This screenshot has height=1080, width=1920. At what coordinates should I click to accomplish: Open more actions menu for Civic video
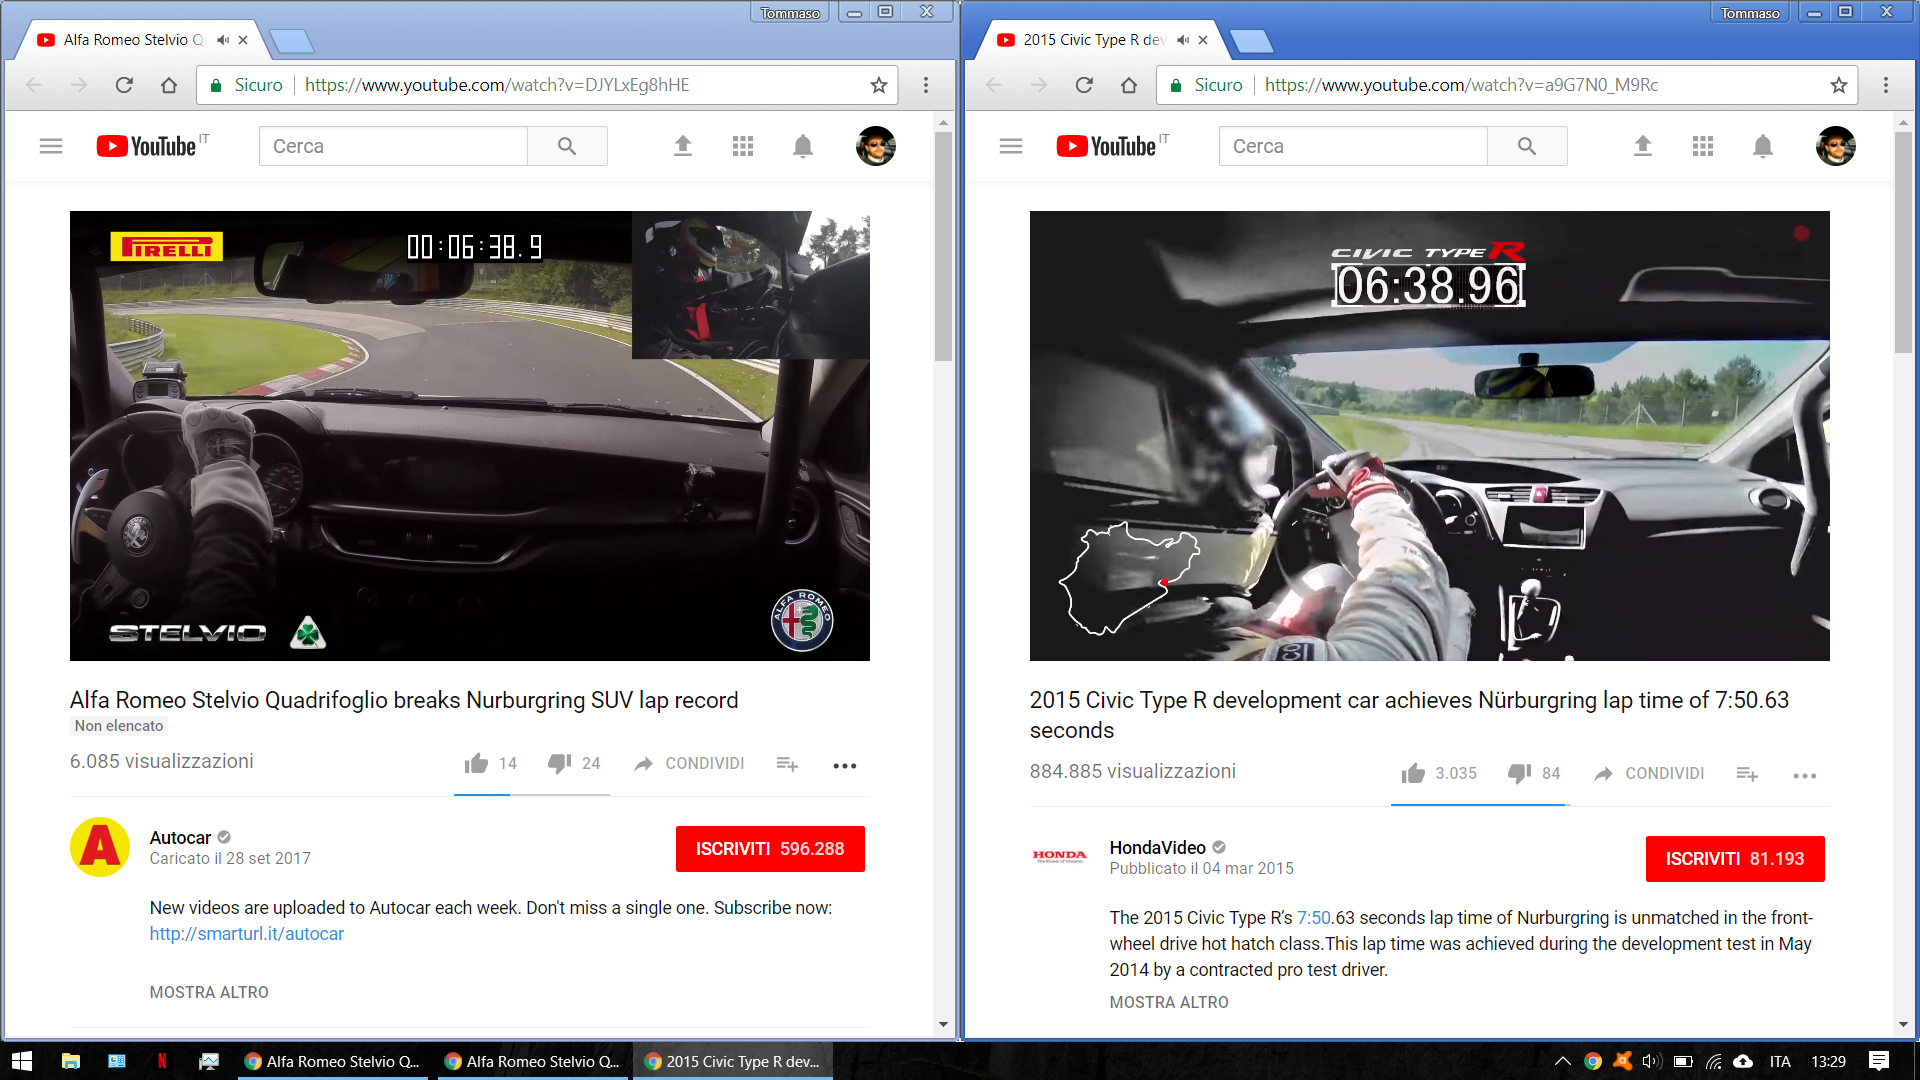click(x=1805, y=775)
